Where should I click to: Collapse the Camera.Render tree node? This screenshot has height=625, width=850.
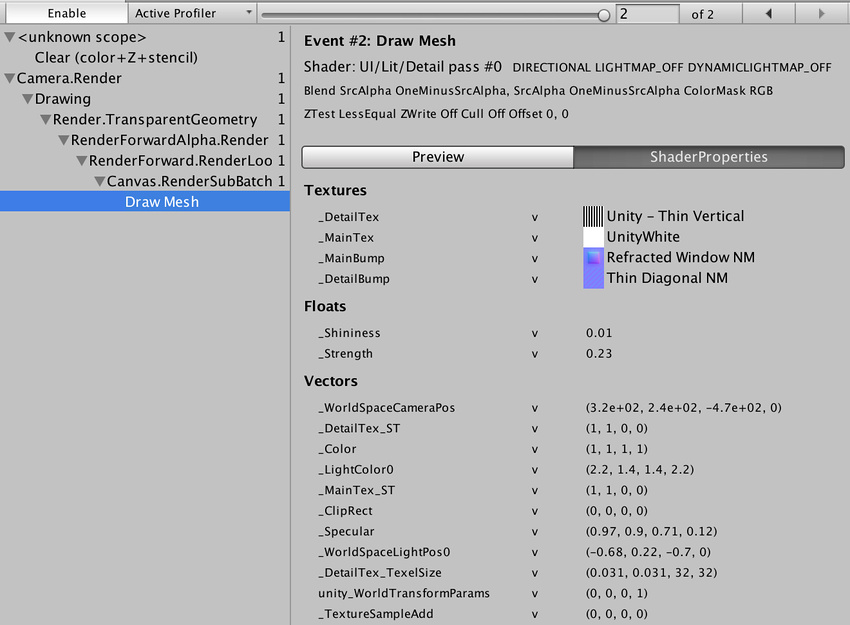click(8, 78)
